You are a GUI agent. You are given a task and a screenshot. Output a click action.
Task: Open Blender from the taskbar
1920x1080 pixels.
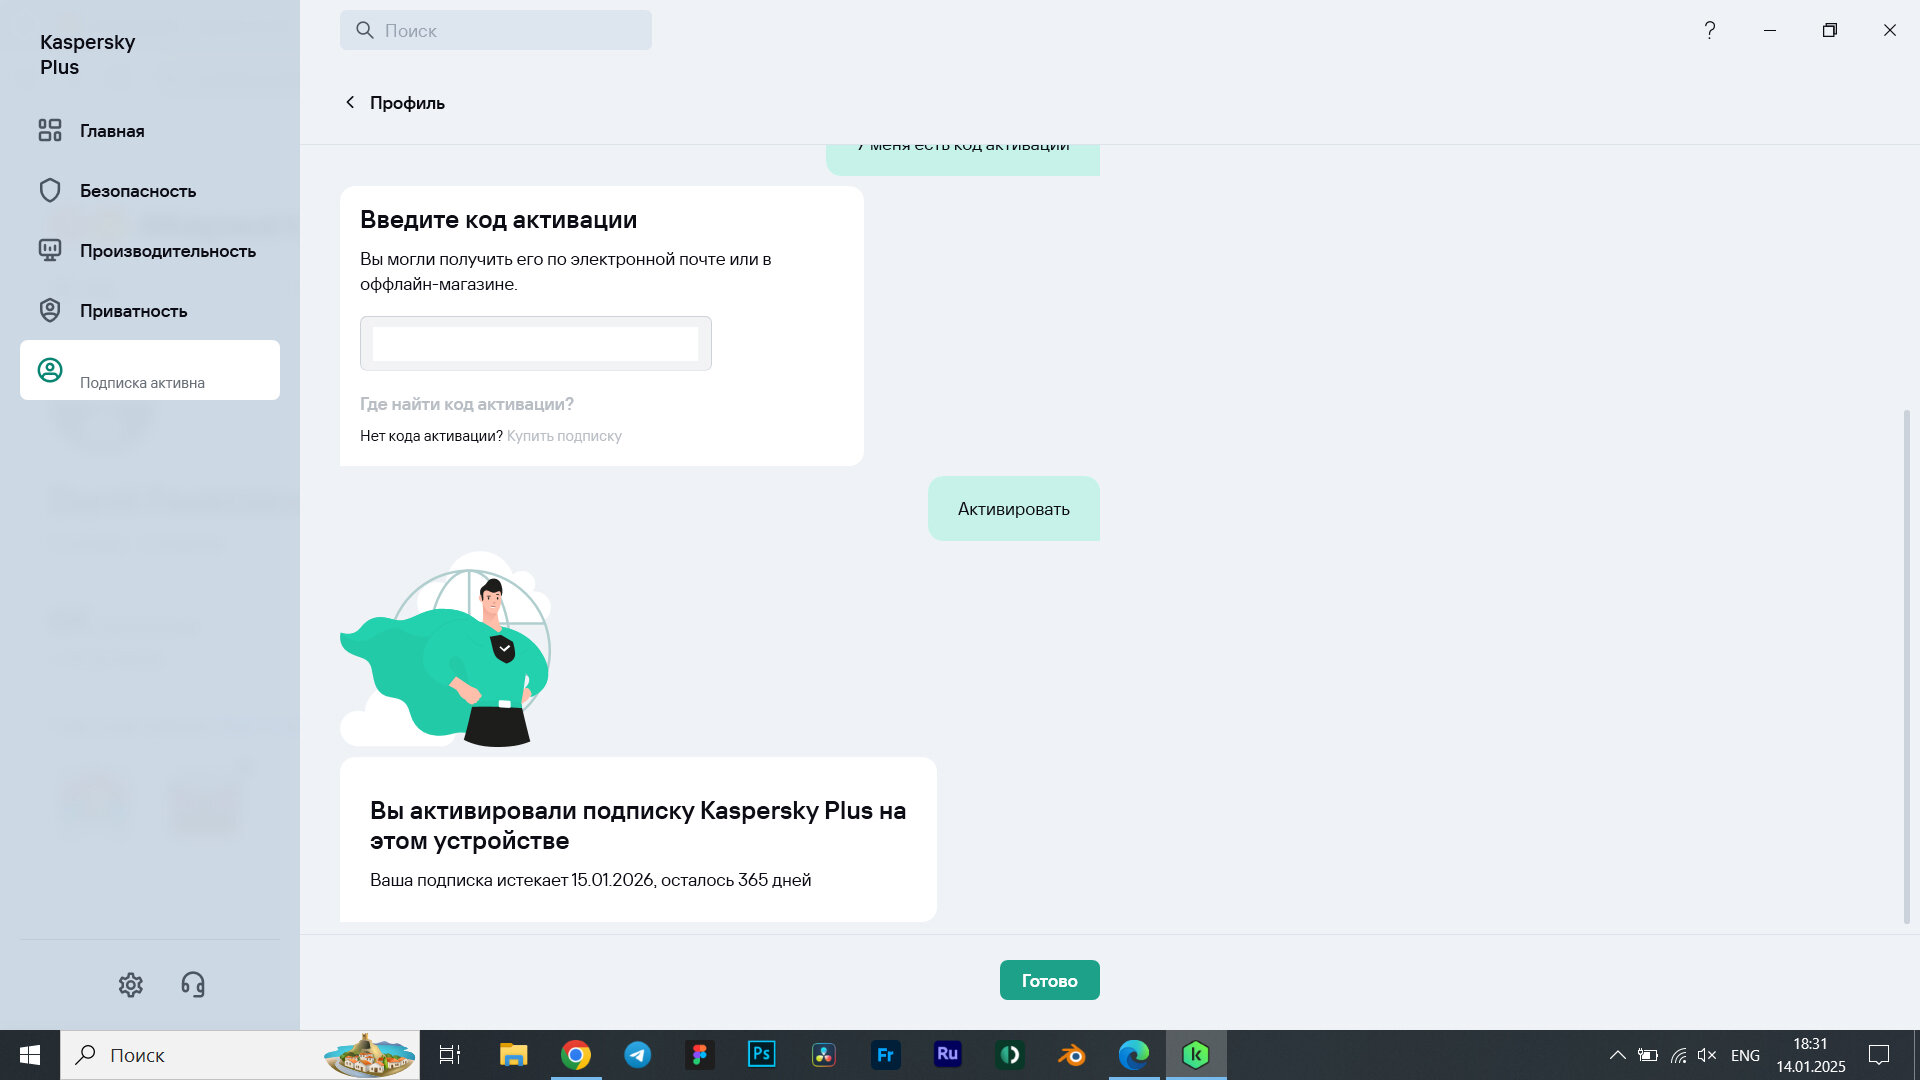tap(1072, 1055)
